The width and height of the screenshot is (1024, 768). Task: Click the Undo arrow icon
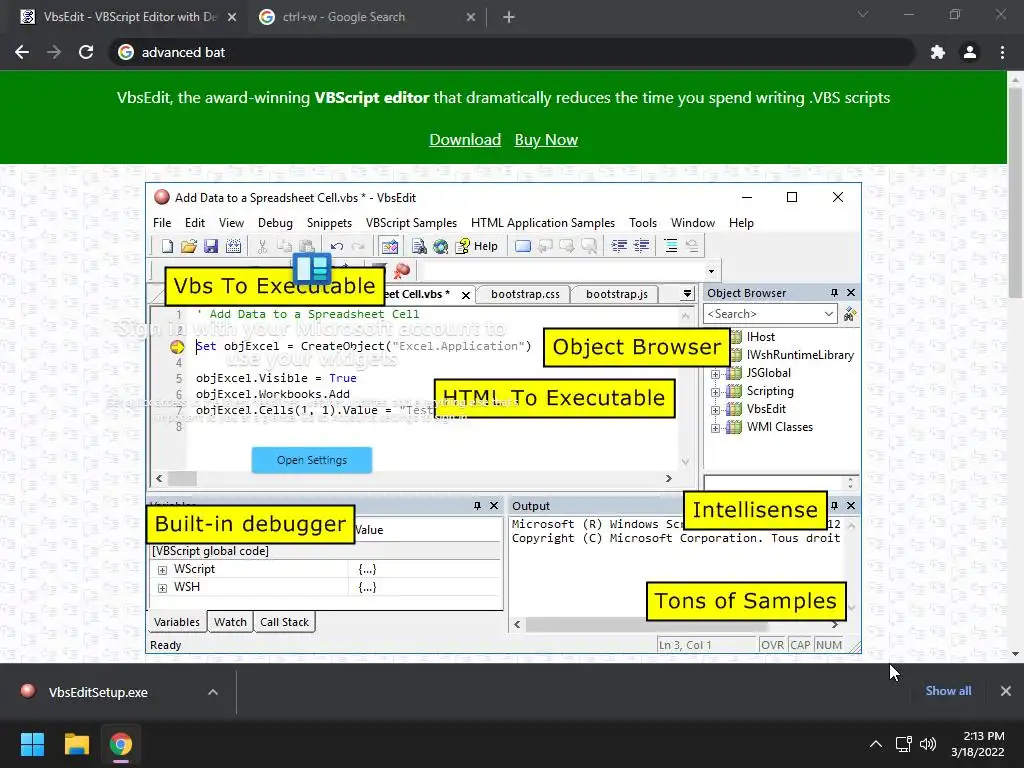337,246
